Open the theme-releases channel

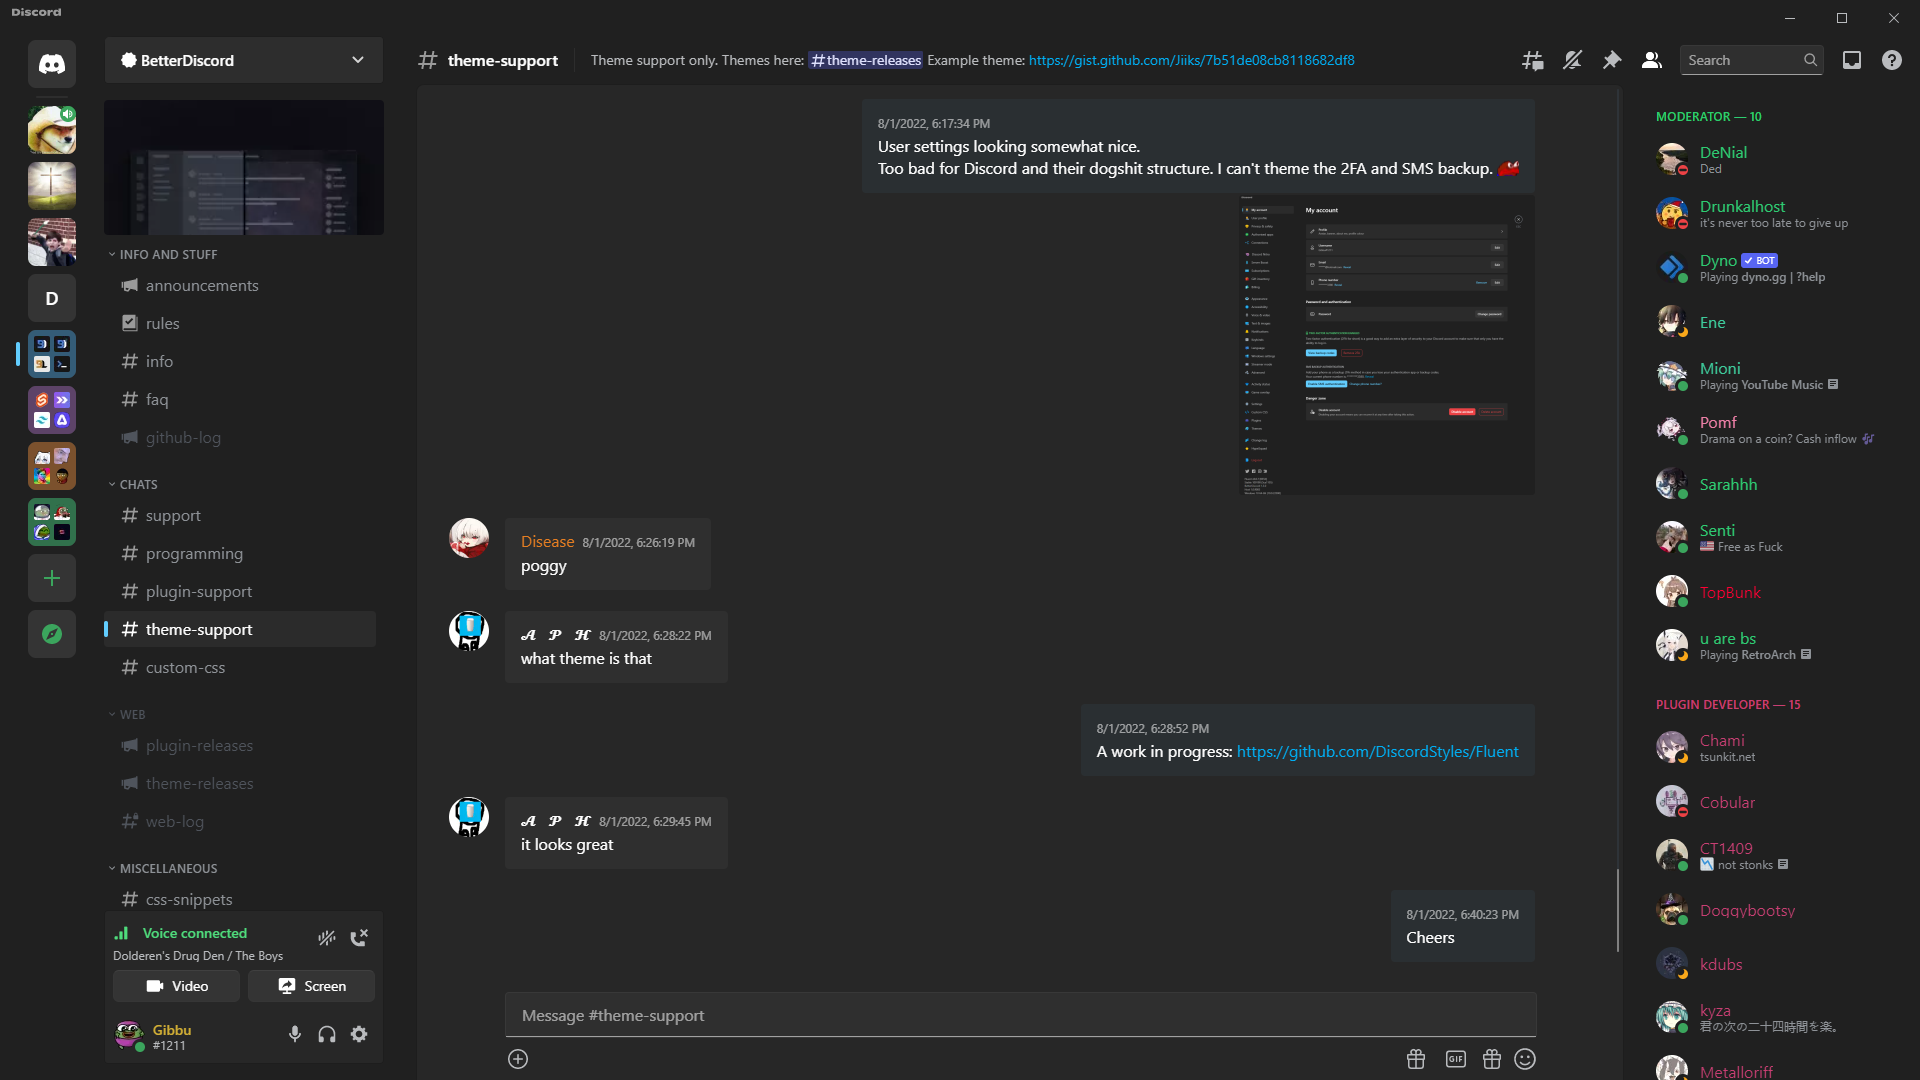pyautogui.click(x=199, y=783)
